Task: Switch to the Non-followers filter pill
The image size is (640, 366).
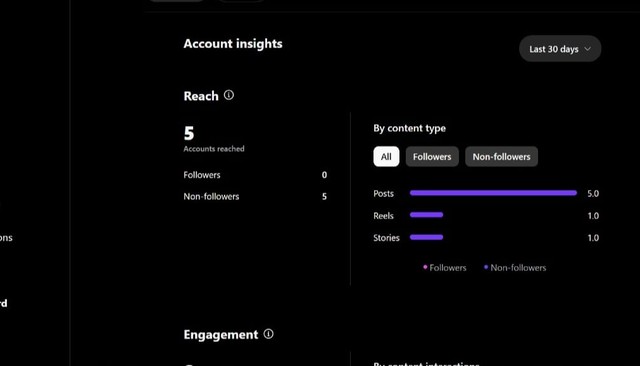Action: coord(501,157)
